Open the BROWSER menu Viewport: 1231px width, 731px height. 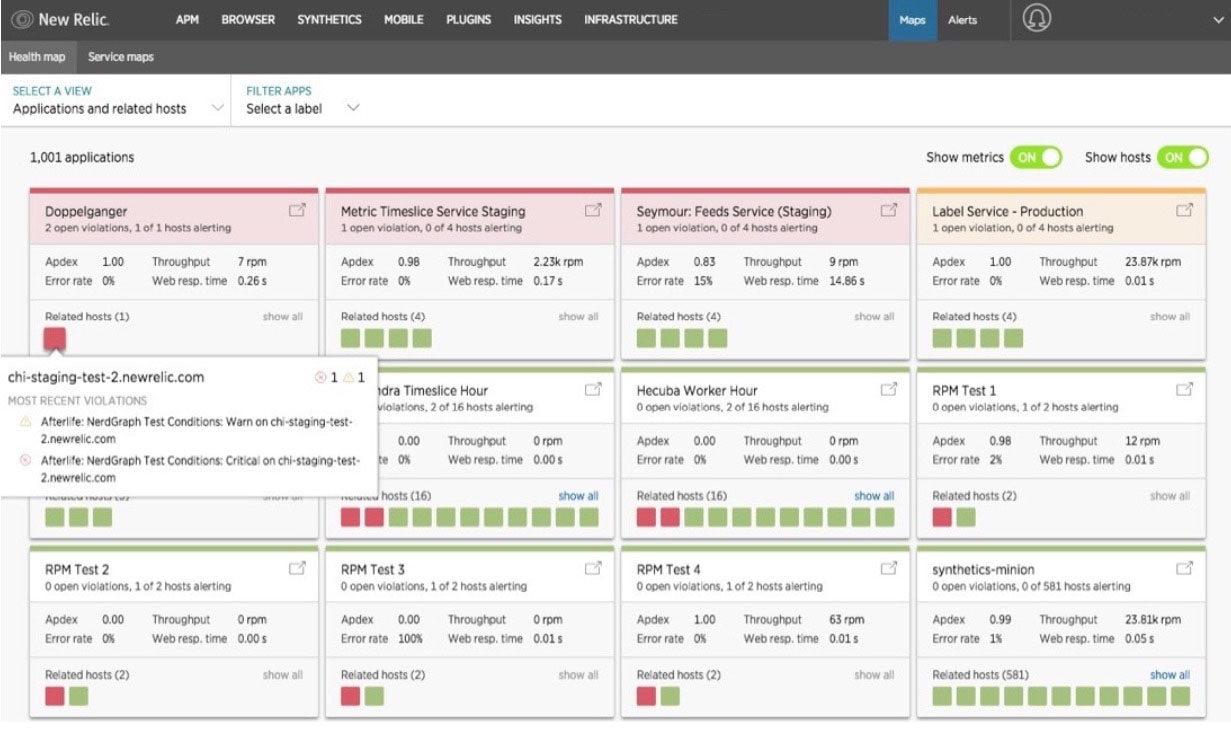[248, 20]
